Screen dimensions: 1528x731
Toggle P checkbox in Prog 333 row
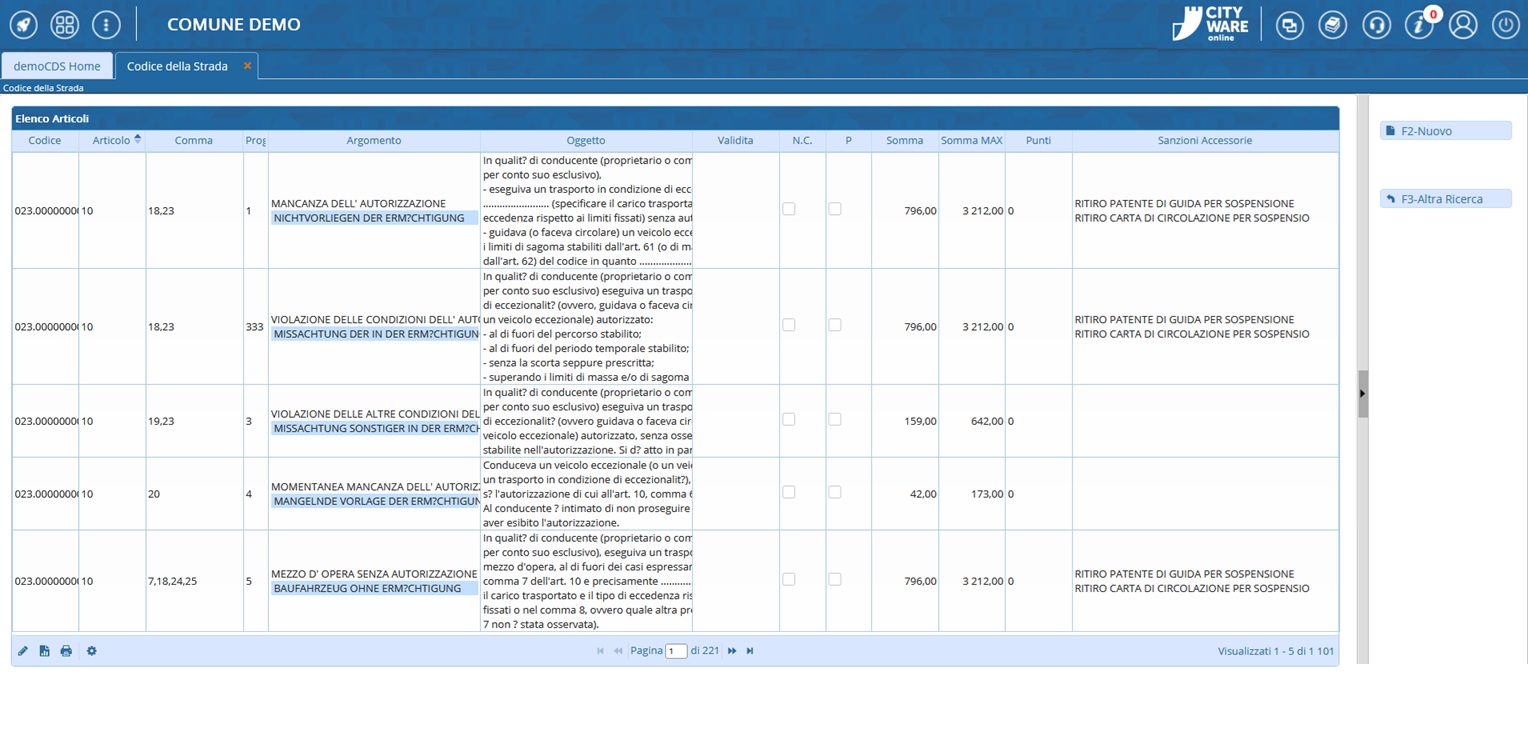coord(835,325)
